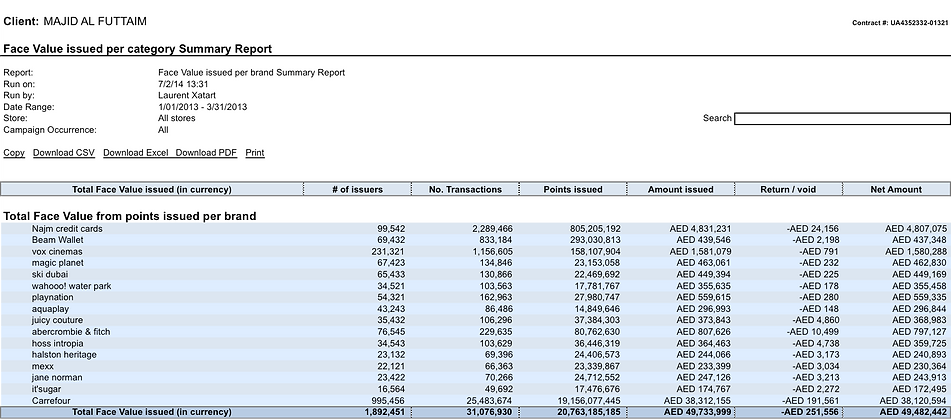951x419 pixels.
Task: Click total points issued 20,763,185,185
Action: pos(589,412)
